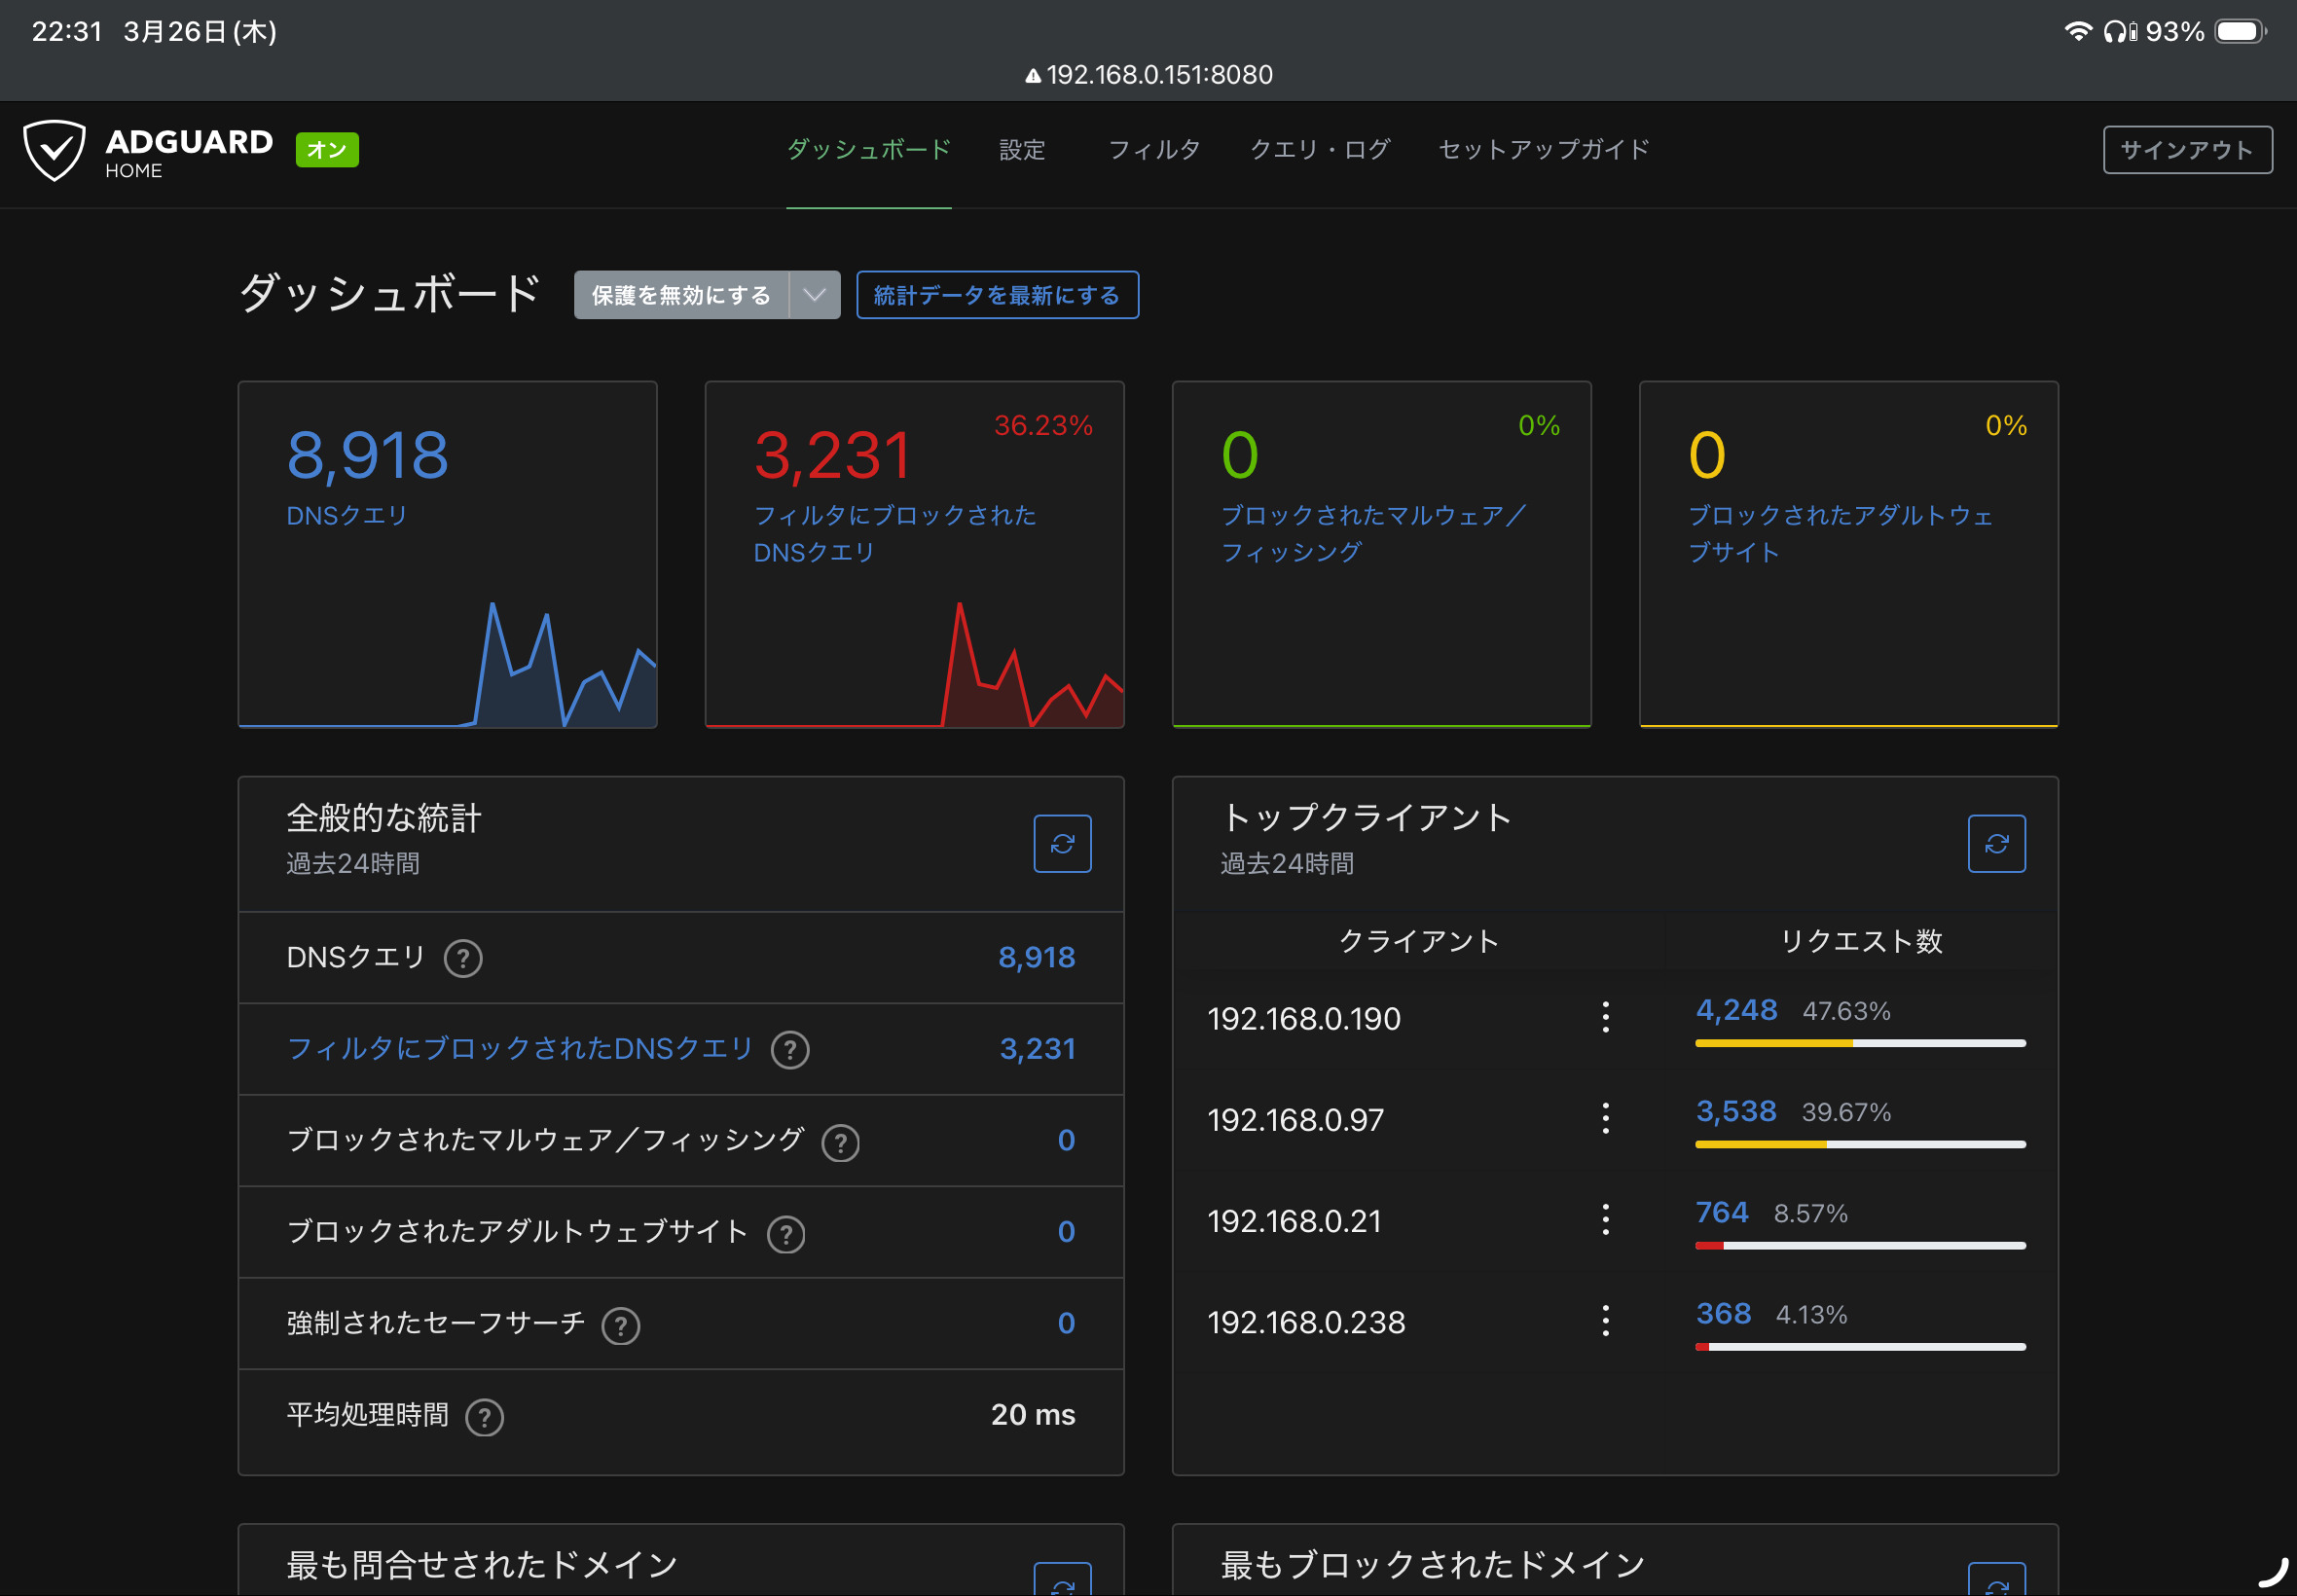The height and width of the screenshot is (1596, 2297).
Task: Click the green オン protection status badge
Action: [327, 150]
